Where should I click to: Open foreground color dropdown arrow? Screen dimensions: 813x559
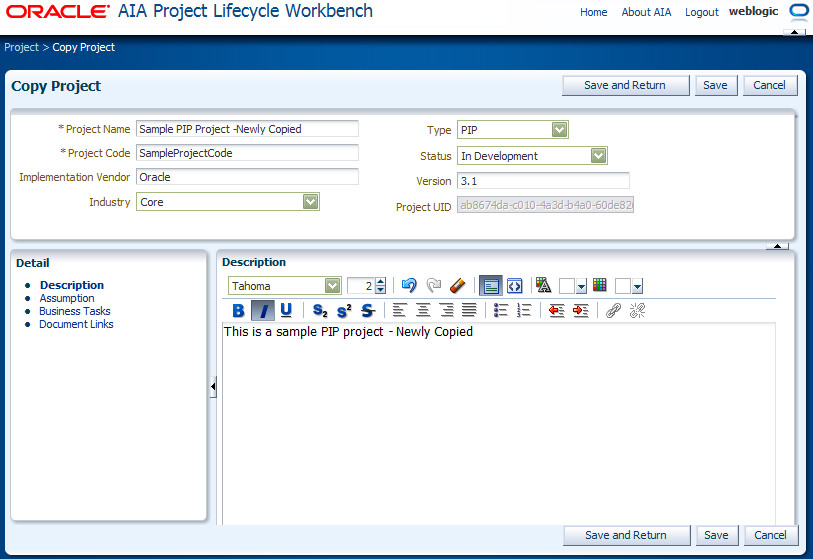(x=581, y=286)
